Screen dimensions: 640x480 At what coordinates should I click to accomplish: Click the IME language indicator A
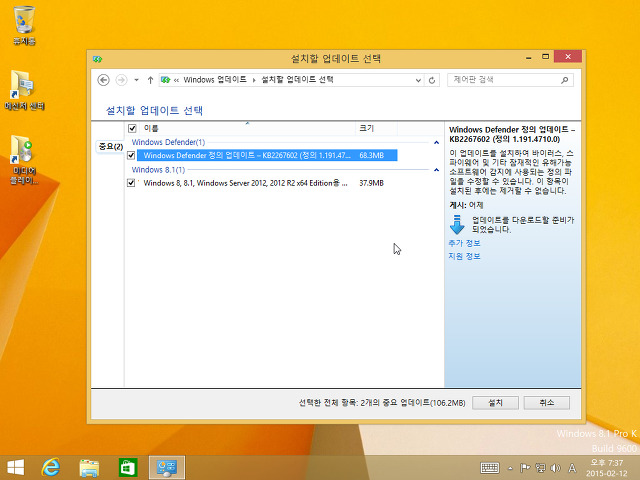tap(572, 468)
